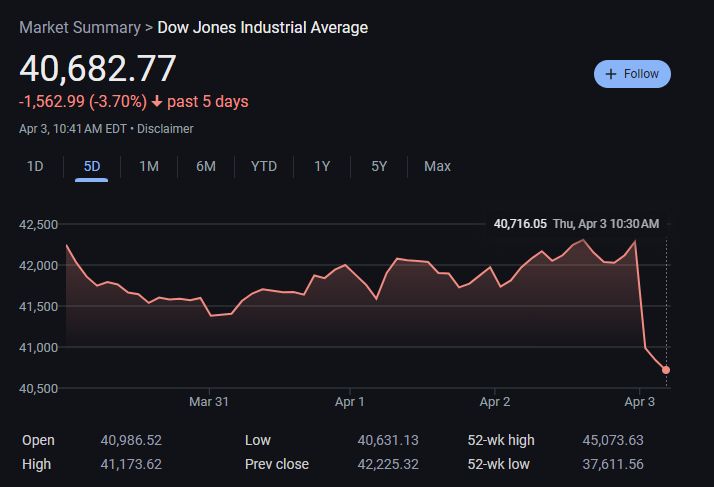Click the Dow Jones Industrial Average title
This screenshot has width=714, height=487.
[x=263, y=27]
